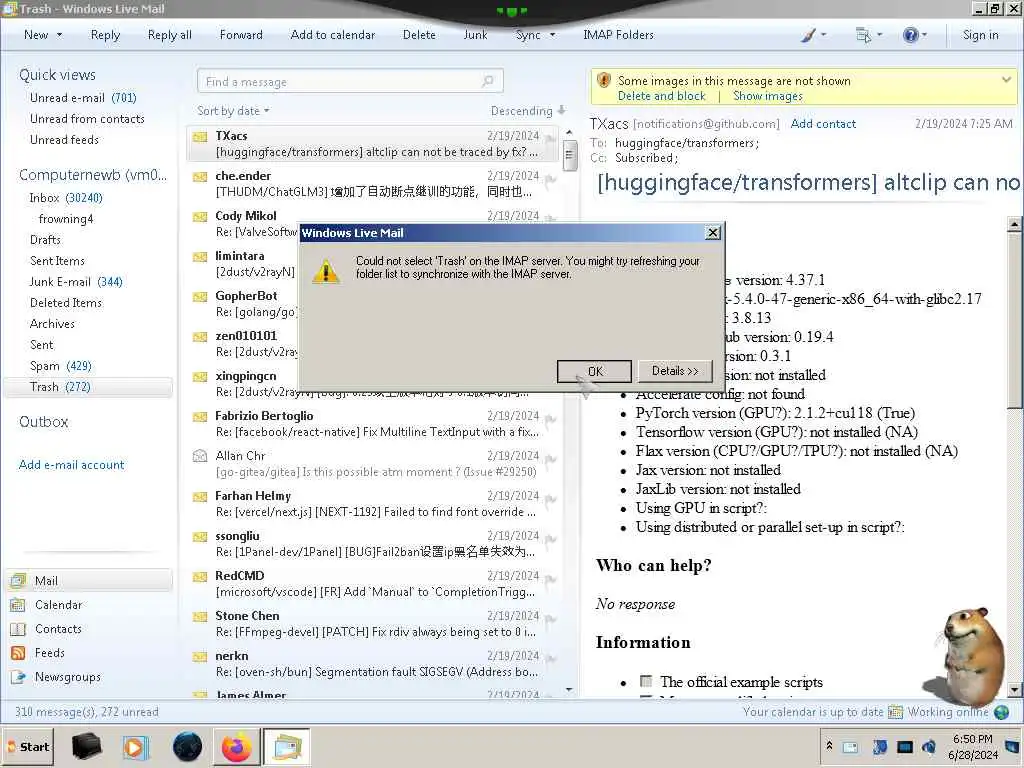Click OK in the Windows Live Mail dialog

pyautogui.click(x=594, y=371)
